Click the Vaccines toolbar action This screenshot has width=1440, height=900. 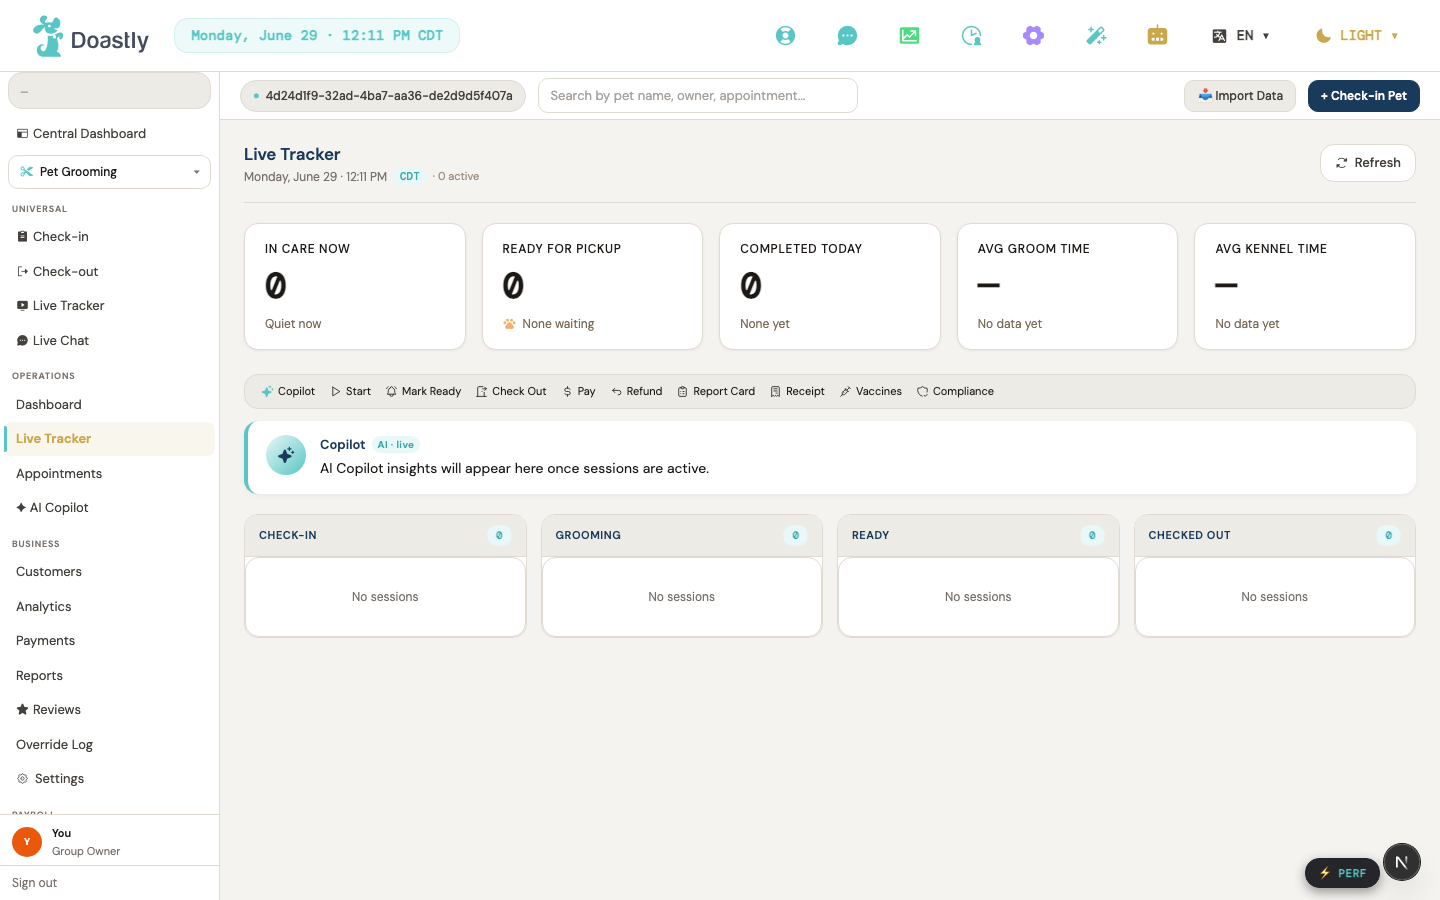[x=871, y=392]
